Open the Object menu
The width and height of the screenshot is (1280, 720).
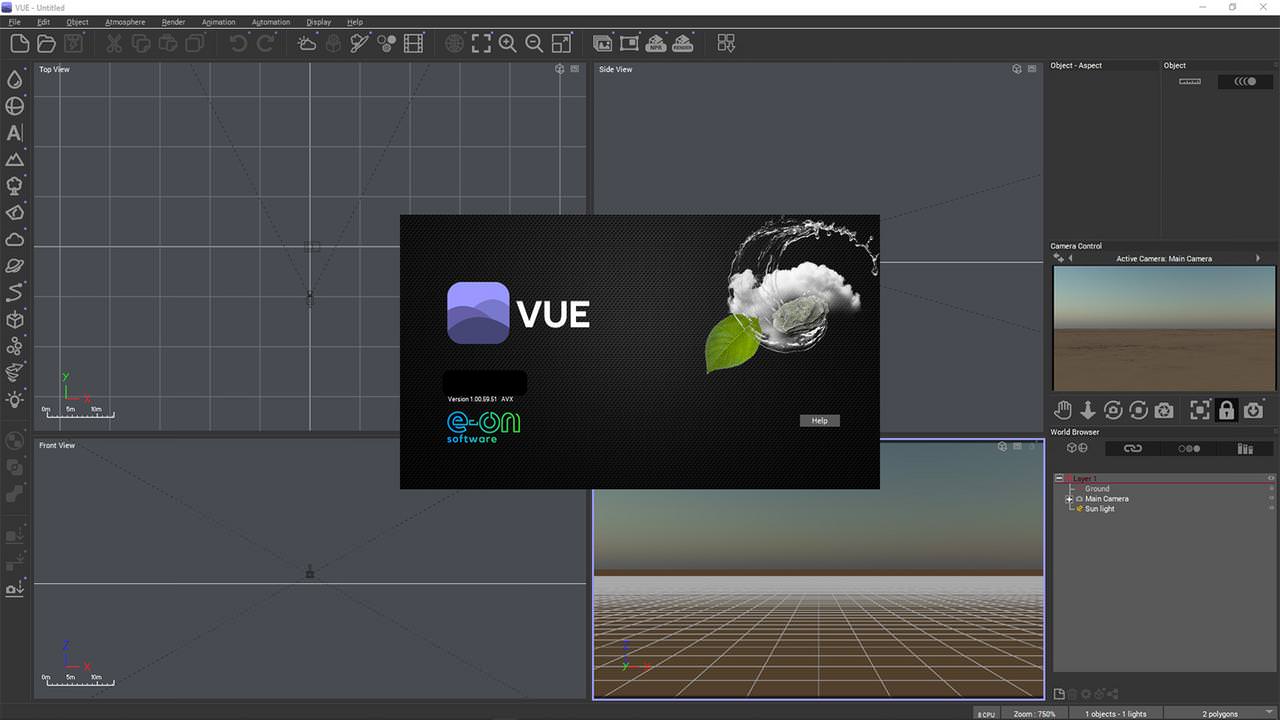(77, 22)
